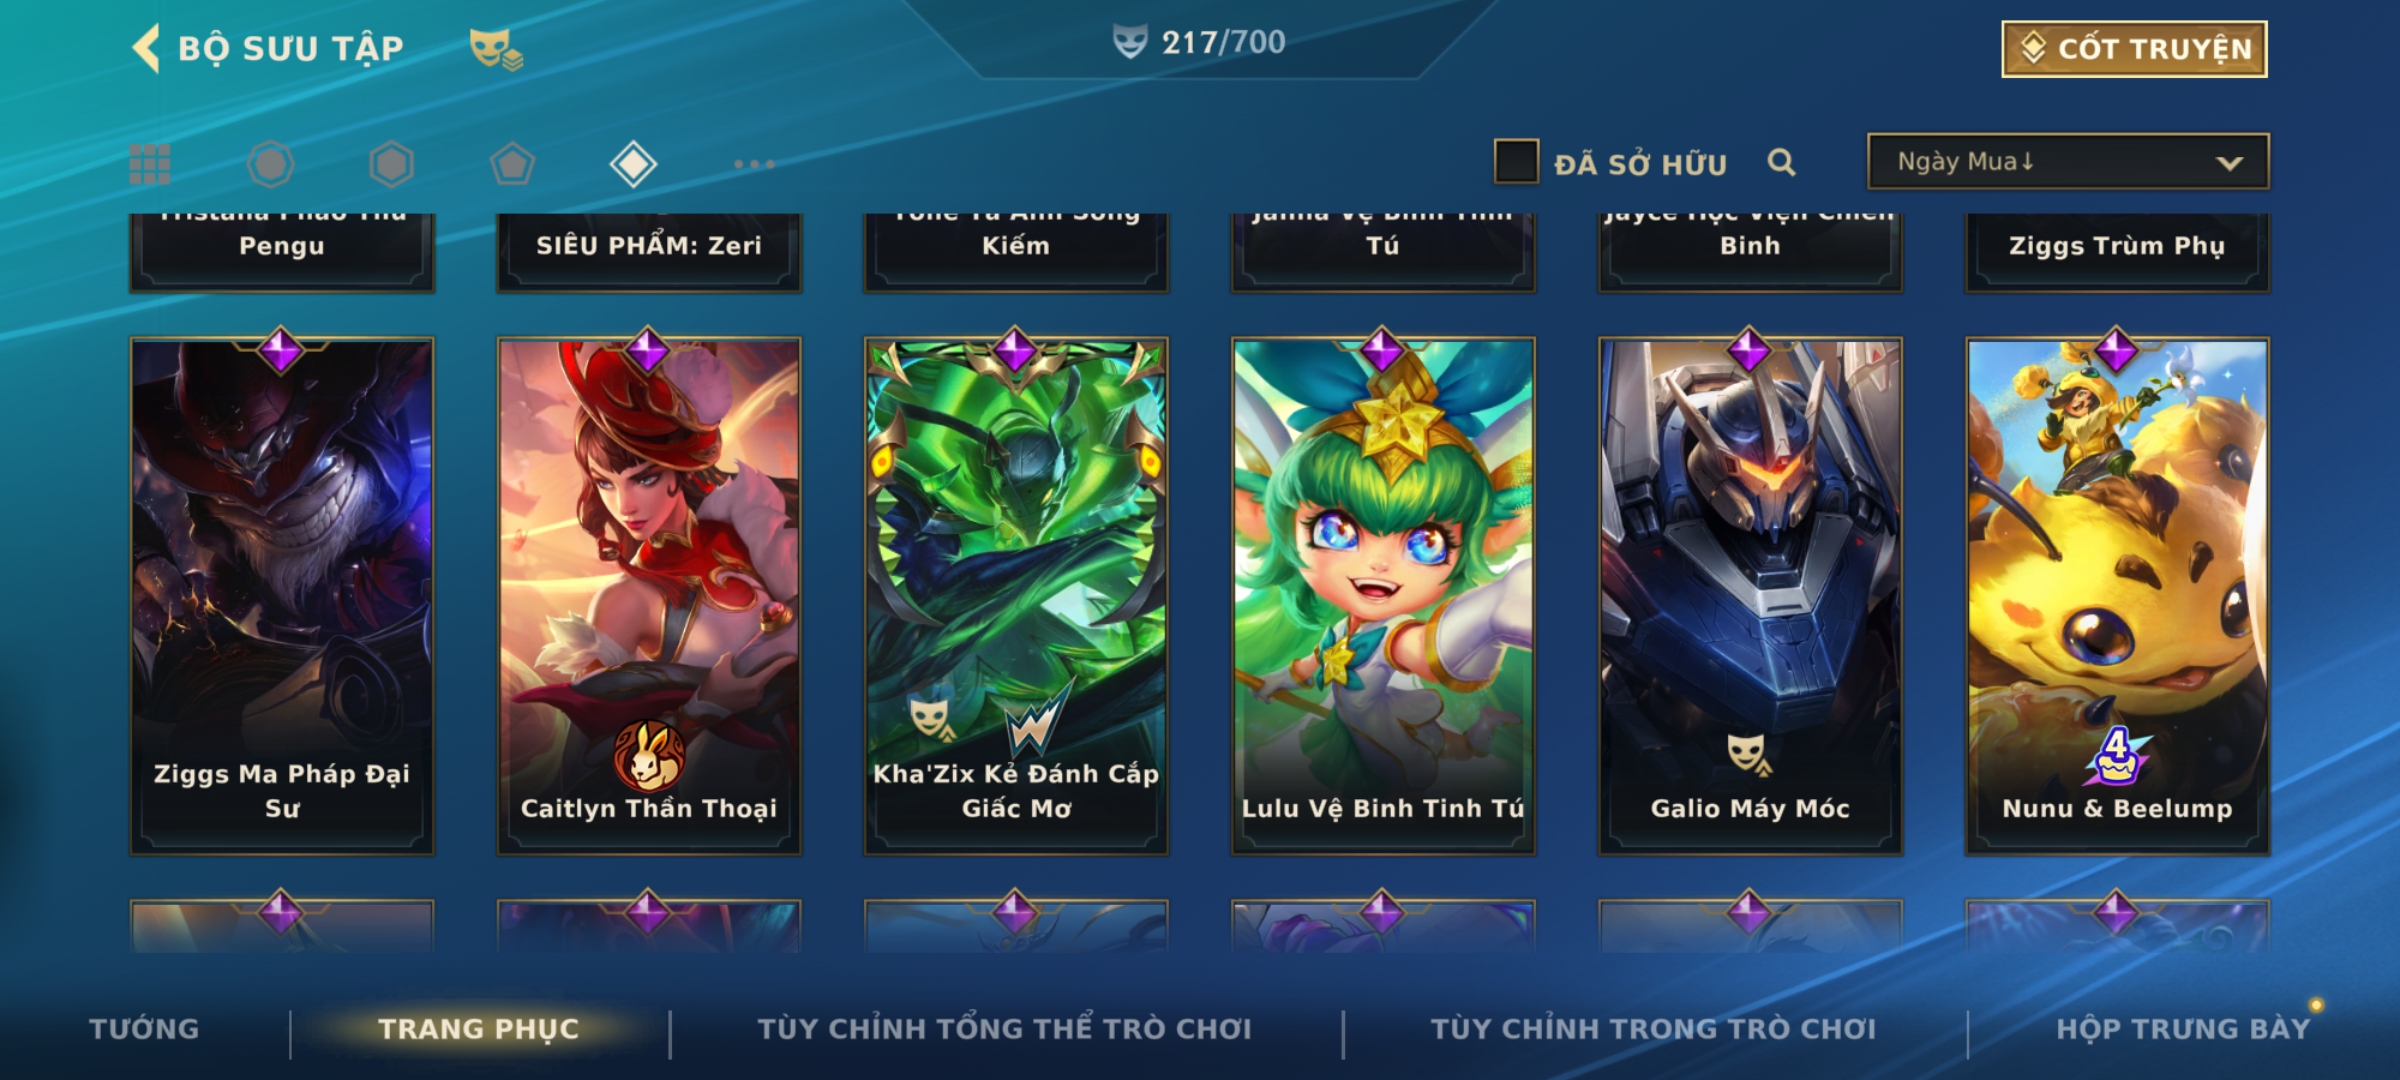Screen dimensions: 2400x1080
Task: Toggle the Đã Sở Hữu checkbox
Action: coord(1516,162)
